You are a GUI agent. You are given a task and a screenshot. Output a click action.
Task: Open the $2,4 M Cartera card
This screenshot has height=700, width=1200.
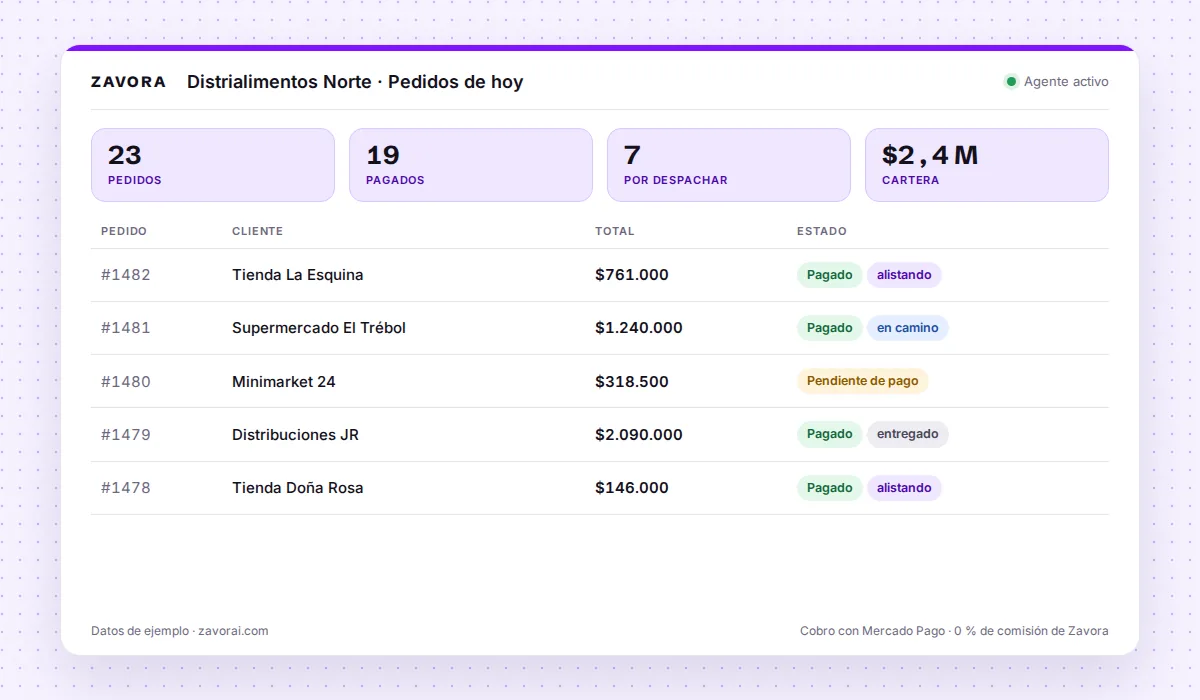click(987, 165)
